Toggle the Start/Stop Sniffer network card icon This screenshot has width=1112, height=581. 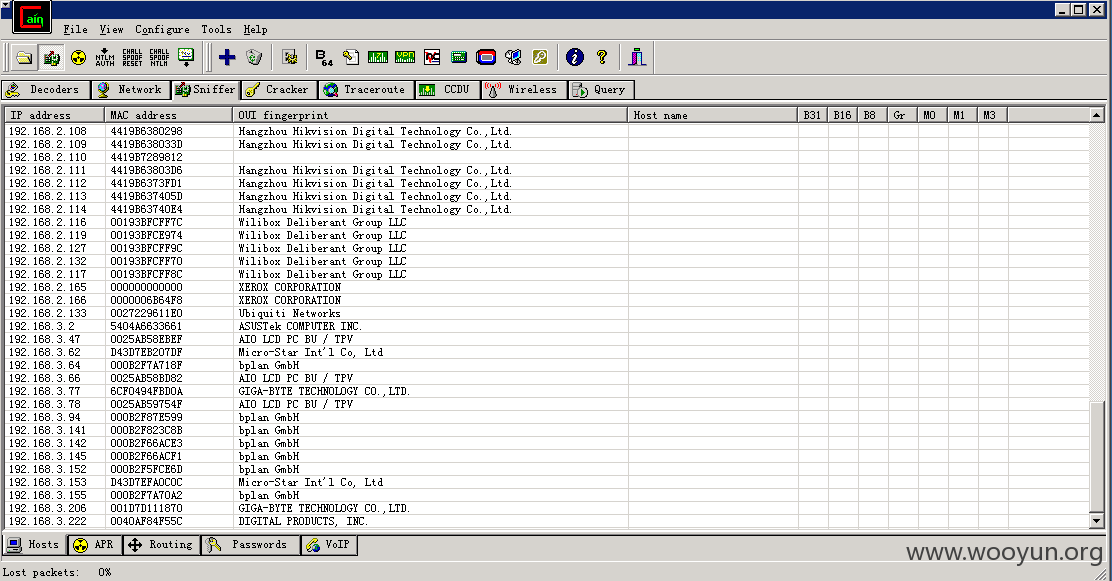click(x=51, y=57)
